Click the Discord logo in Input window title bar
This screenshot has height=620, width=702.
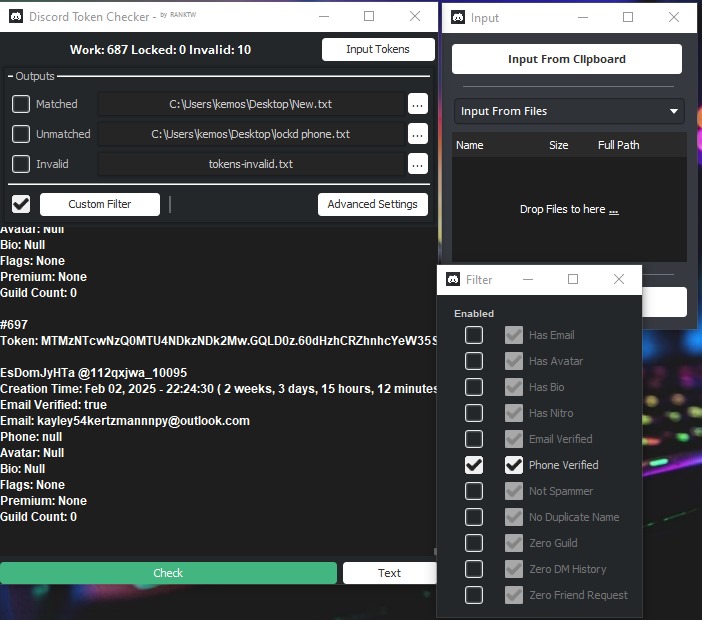[458, 17]
